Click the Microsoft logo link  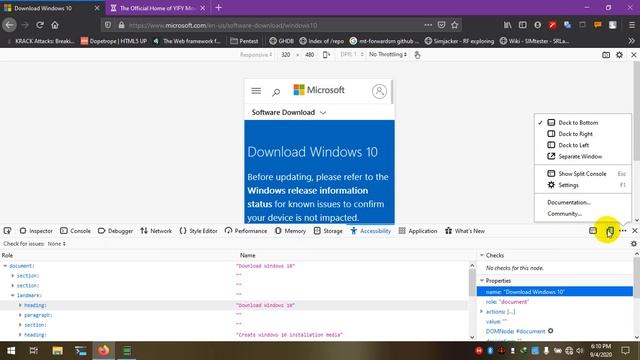(x=319, y=90)
